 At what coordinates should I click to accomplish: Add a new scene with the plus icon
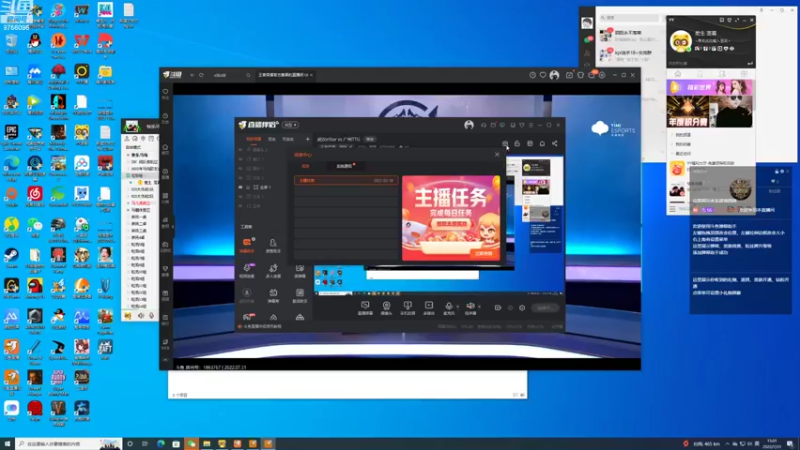point(308,139)
